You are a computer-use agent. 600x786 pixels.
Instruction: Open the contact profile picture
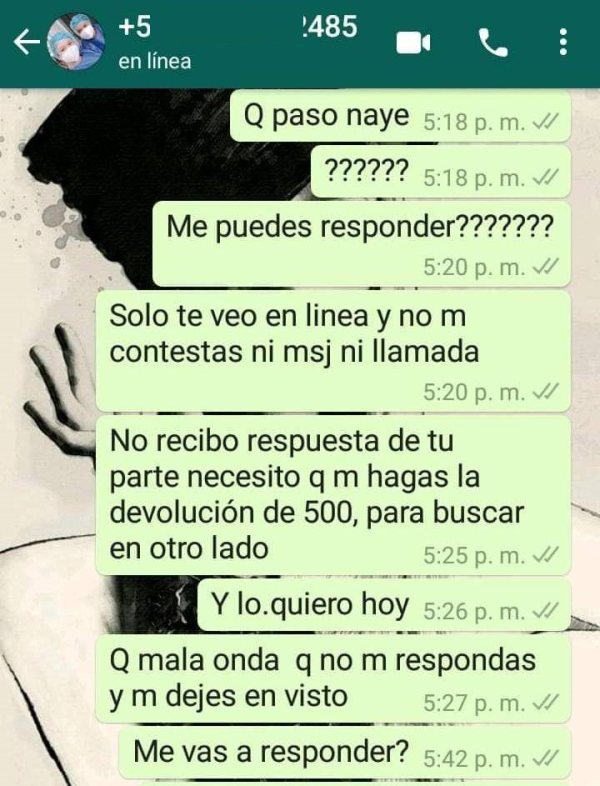[76, 42]
